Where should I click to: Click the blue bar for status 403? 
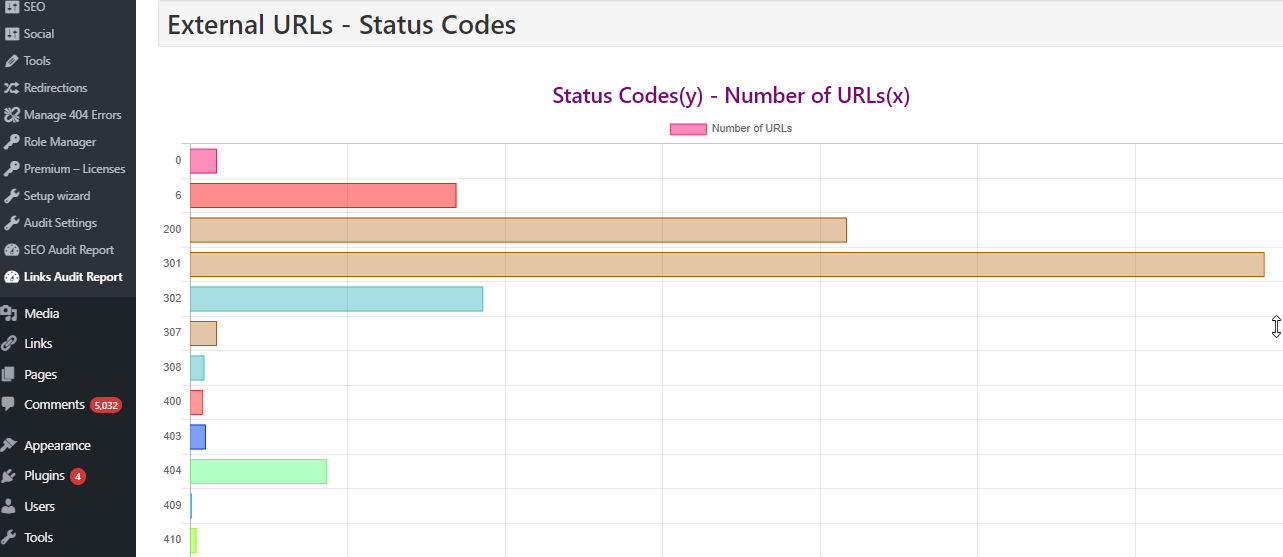point(198,437)
